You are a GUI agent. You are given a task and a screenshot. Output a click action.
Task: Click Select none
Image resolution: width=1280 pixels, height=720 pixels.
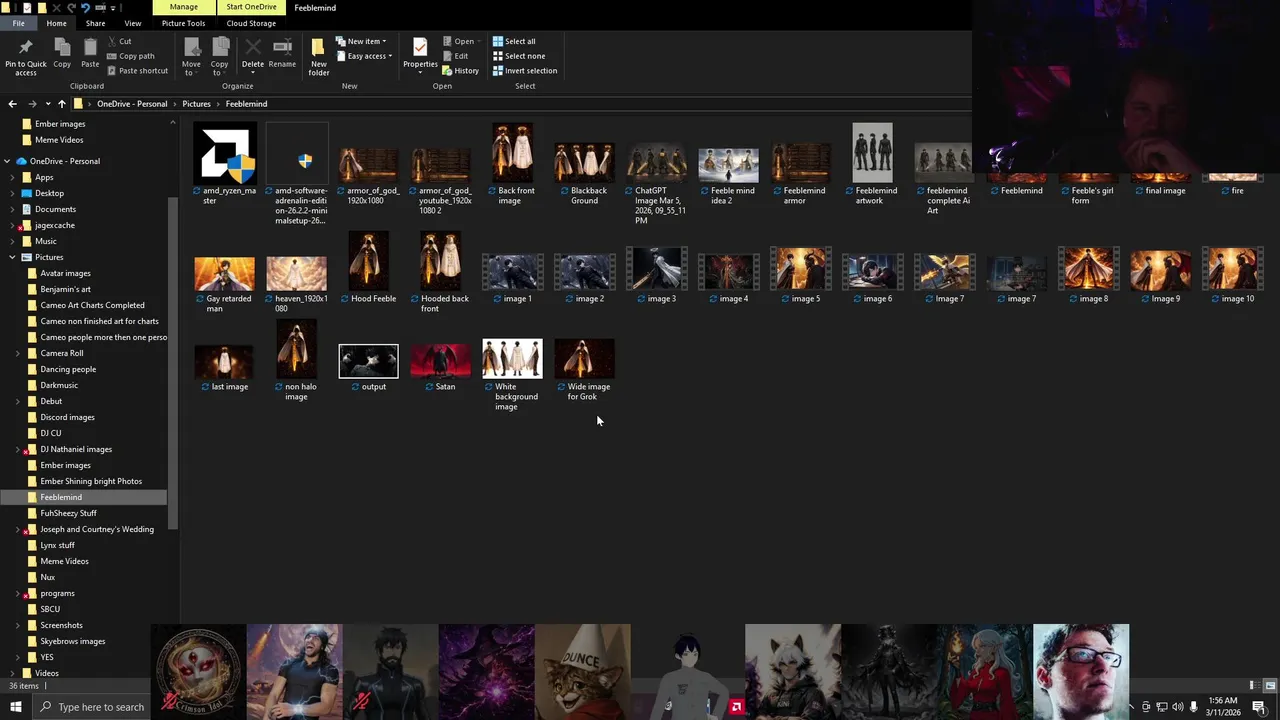(x=518, y=56)
